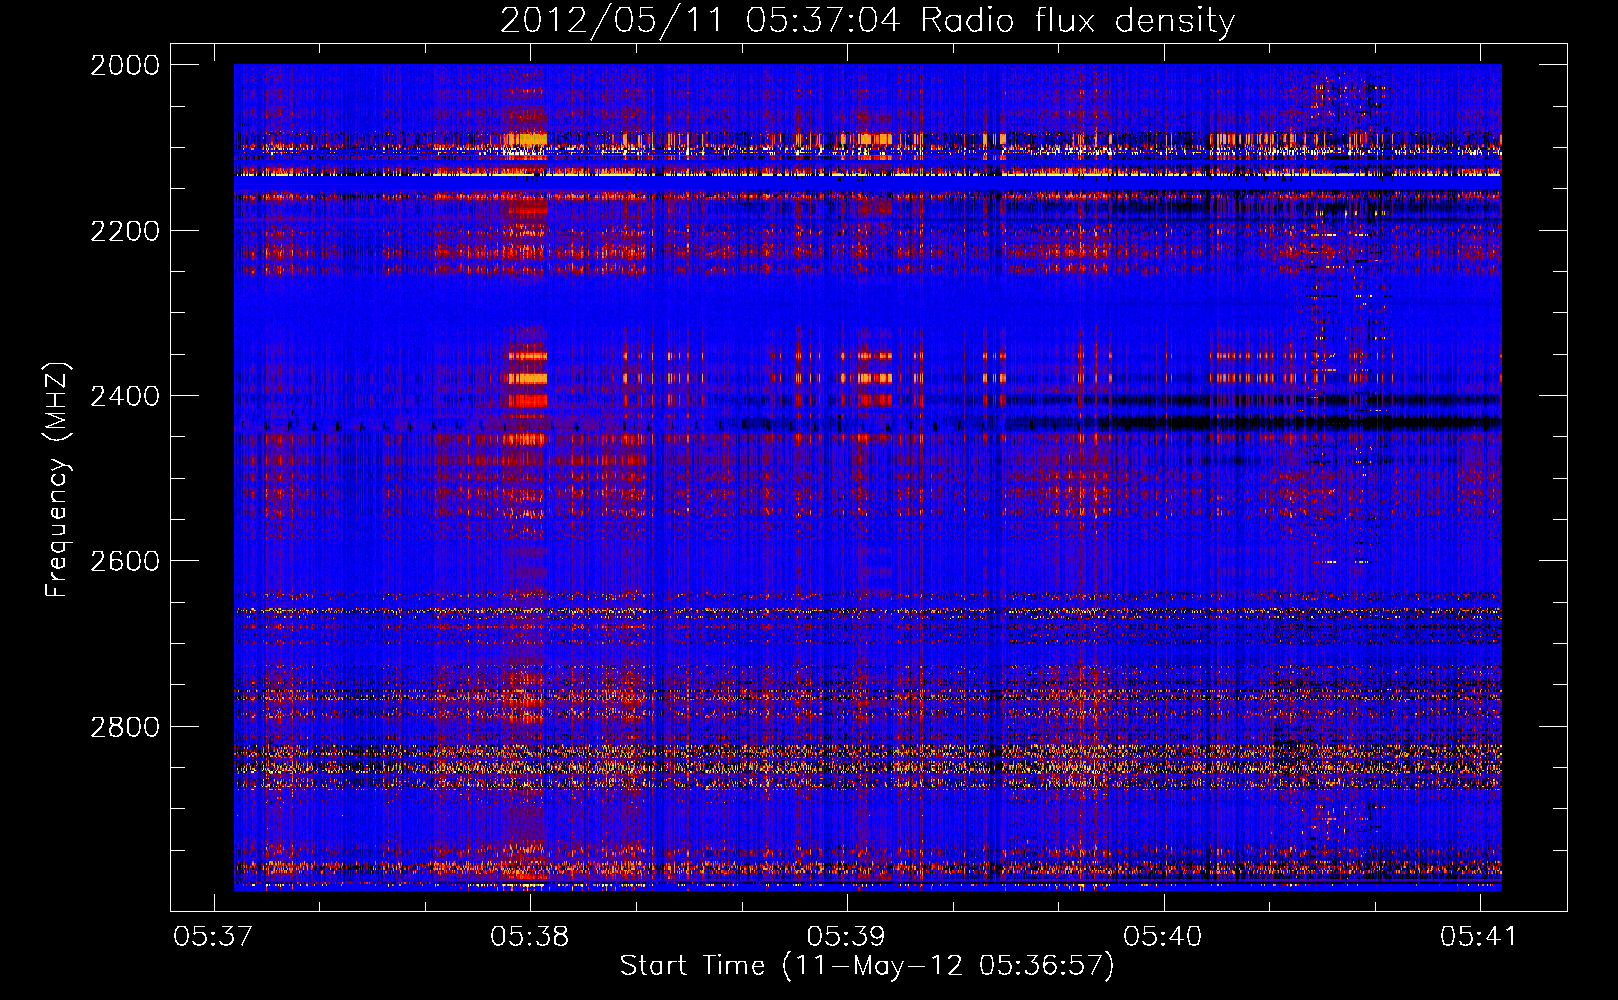Click the 05:38 time axis label
1618x1000 pixels.
pos(530,936)
